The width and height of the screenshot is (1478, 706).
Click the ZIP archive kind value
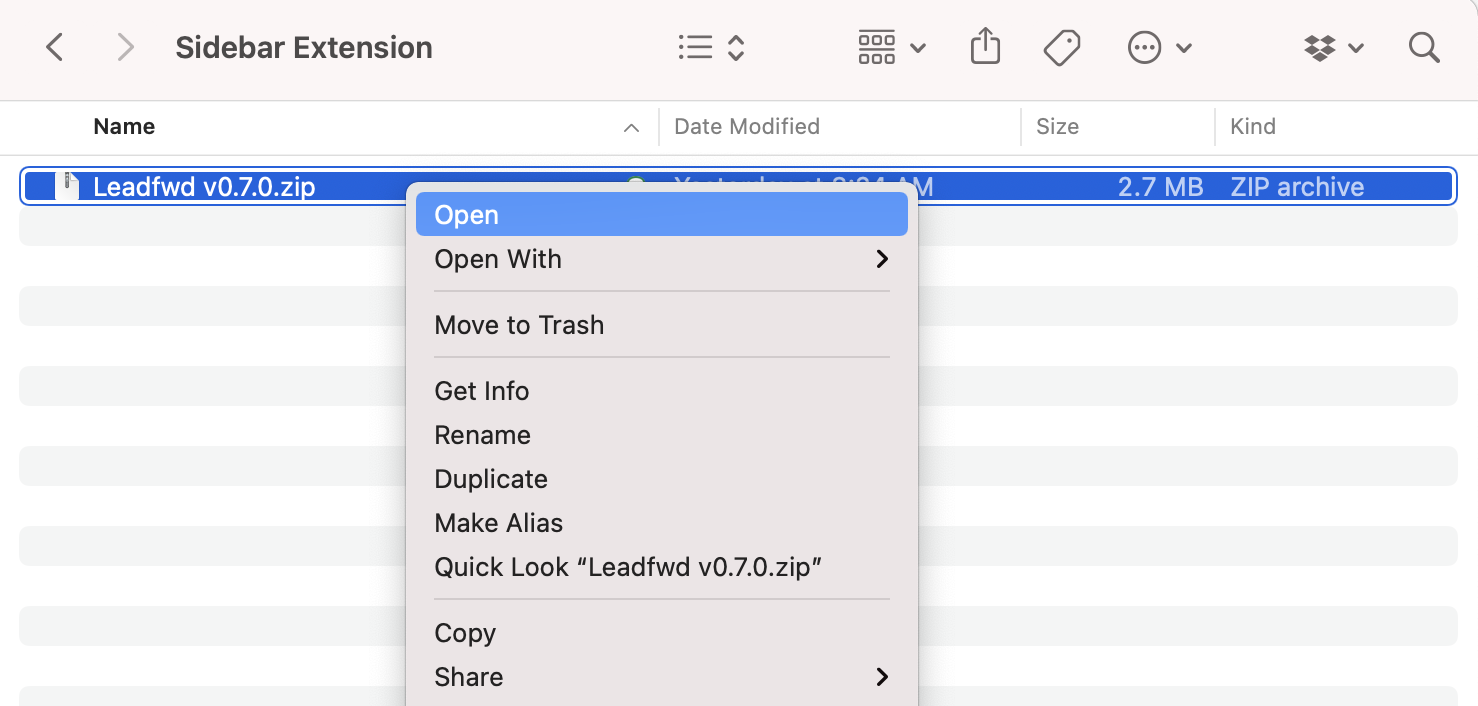tap(1297, 187)
